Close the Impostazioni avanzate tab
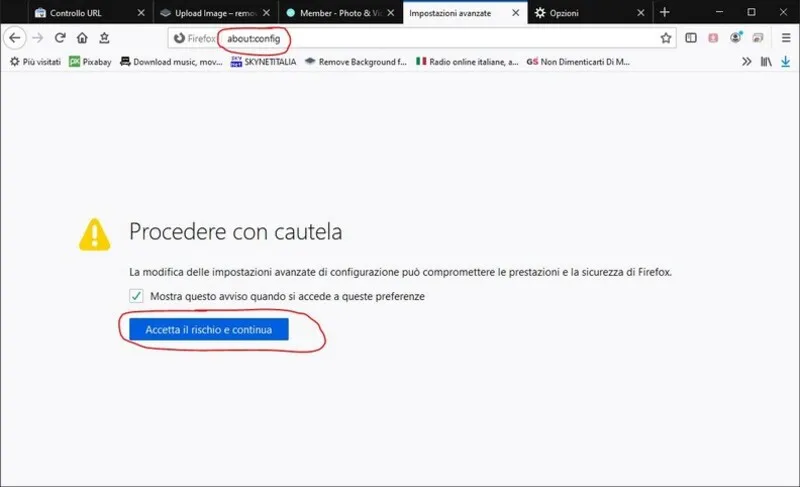This screenshot has height=487, width=800. point(516,13)
